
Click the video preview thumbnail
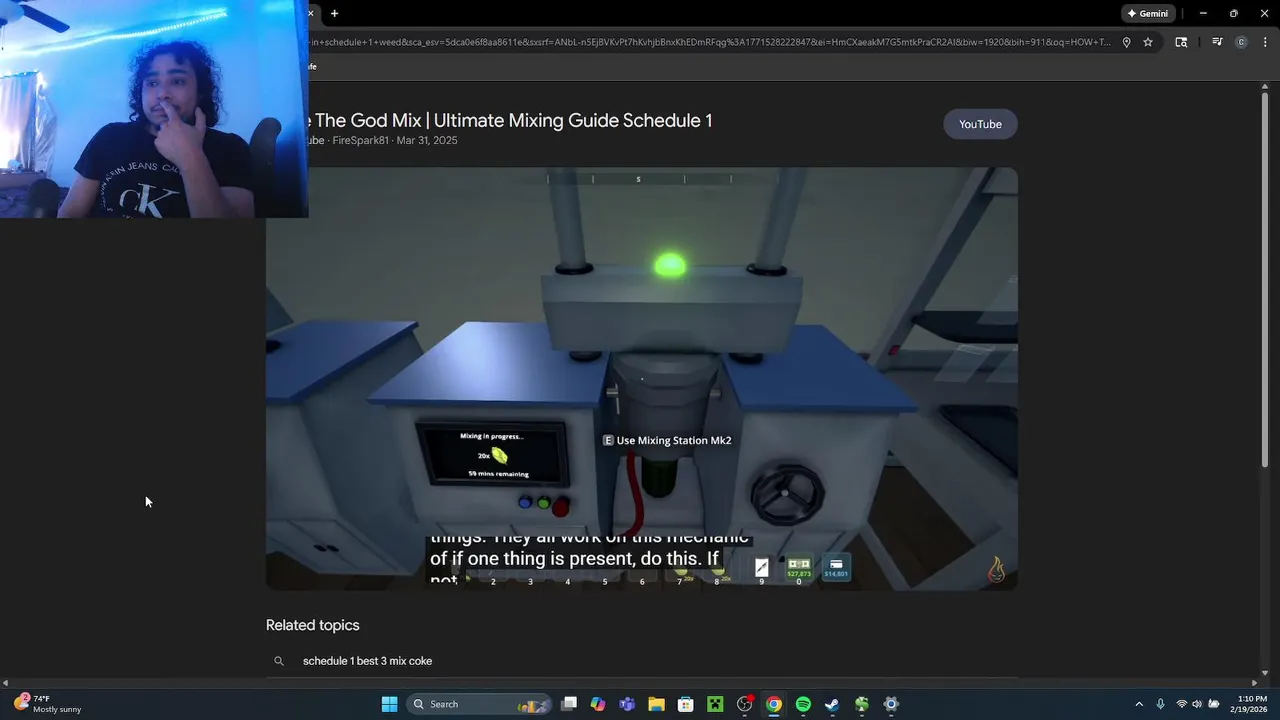641,378
